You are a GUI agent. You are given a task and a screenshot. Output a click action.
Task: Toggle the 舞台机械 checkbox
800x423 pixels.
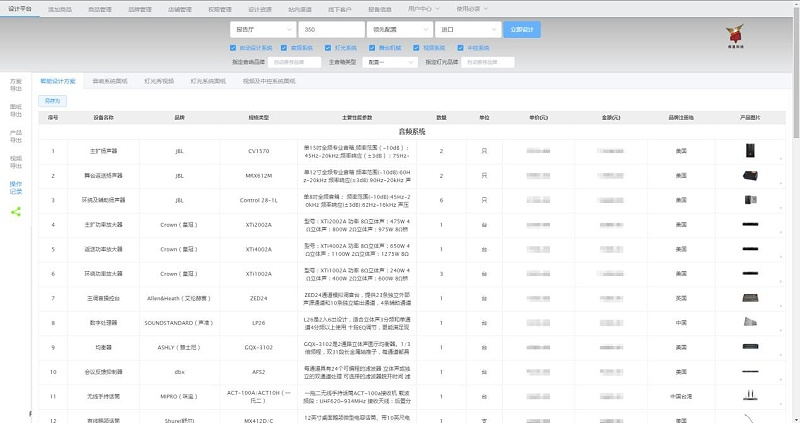(372, 48)
